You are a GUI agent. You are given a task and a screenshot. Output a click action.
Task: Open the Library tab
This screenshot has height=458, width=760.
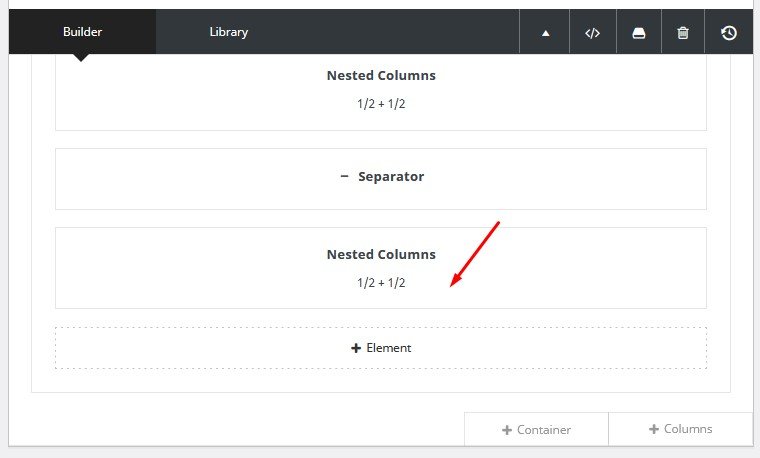pyautogui.click(x=228, y=32)
